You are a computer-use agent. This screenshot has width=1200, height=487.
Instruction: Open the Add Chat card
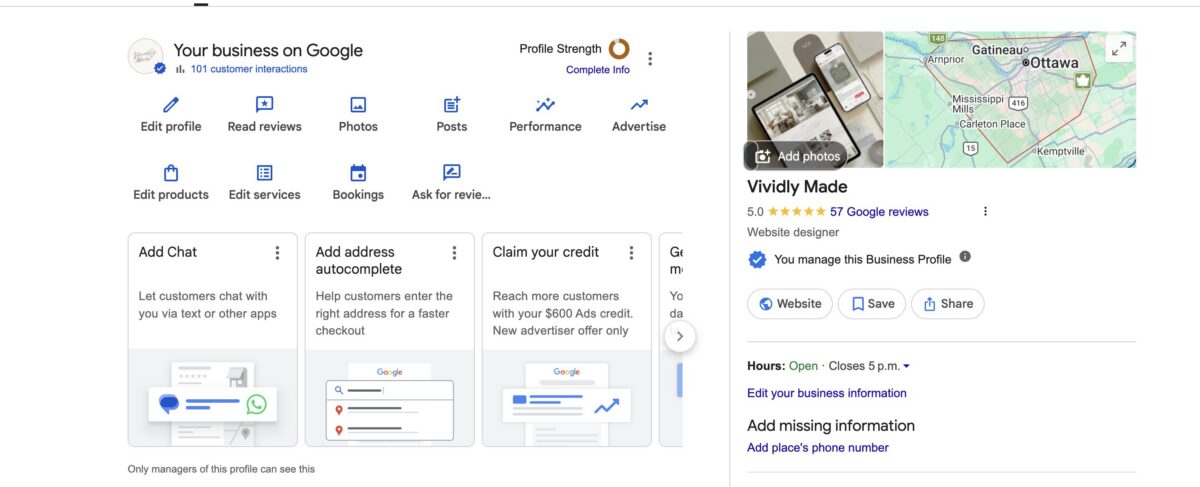click(x=213, y=340)
